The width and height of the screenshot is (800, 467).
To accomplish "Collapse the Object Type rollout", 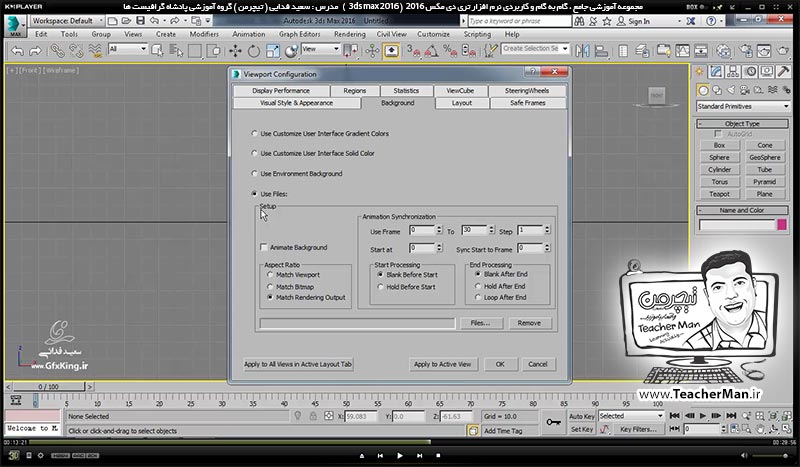I will pyautogui.click(x=742, y=124).
